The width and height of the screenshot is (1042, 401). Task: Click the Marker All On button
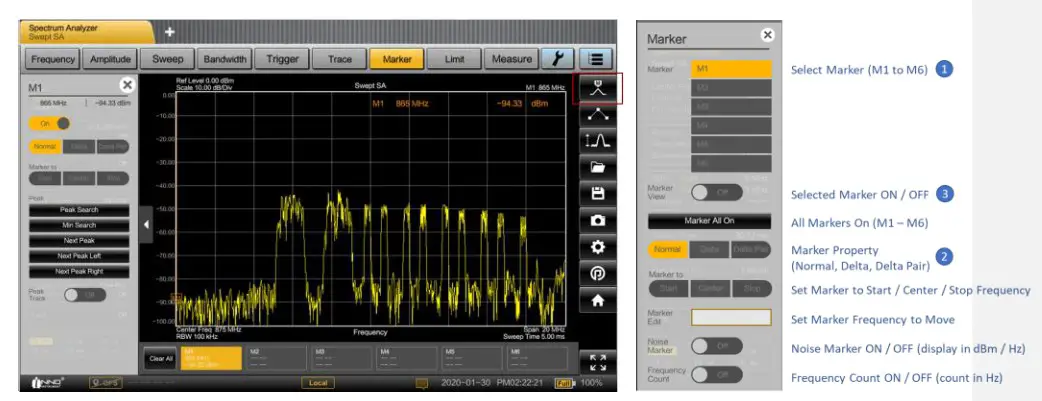pos(710,221)
